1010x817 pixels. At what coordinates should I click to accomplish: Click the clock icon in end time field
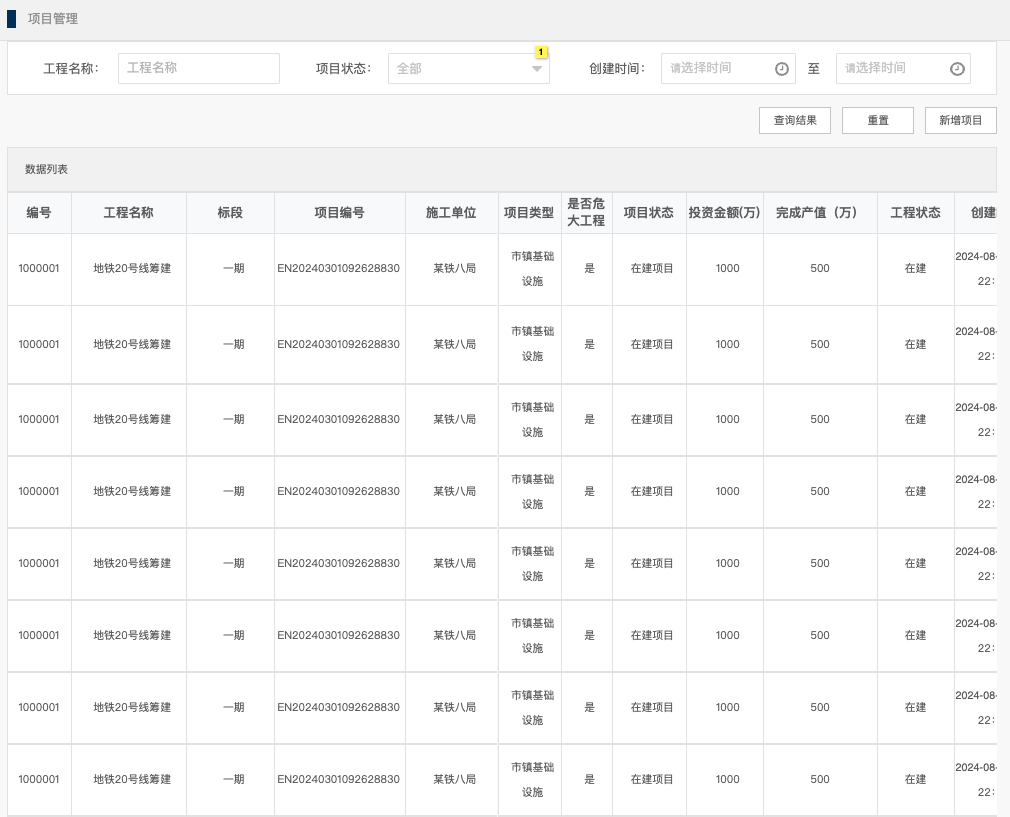[957, 69]
